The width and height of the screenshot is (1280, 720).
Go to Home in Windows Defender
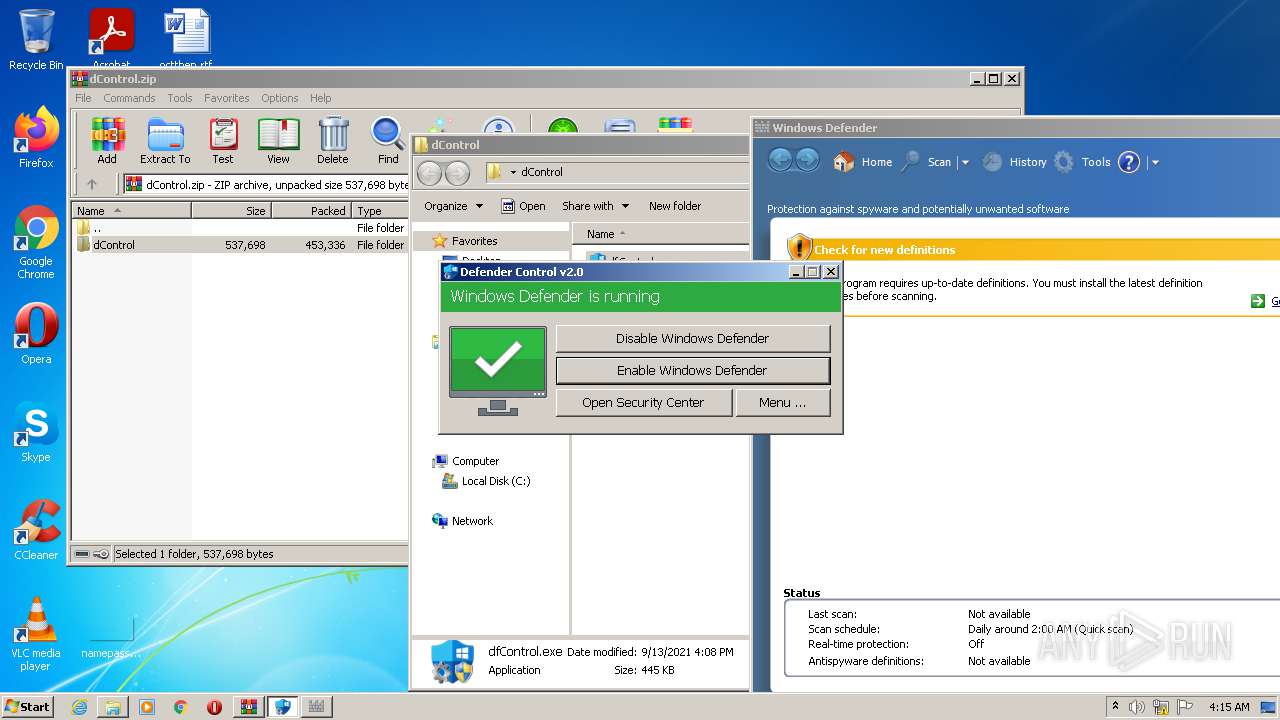(862, 162)
